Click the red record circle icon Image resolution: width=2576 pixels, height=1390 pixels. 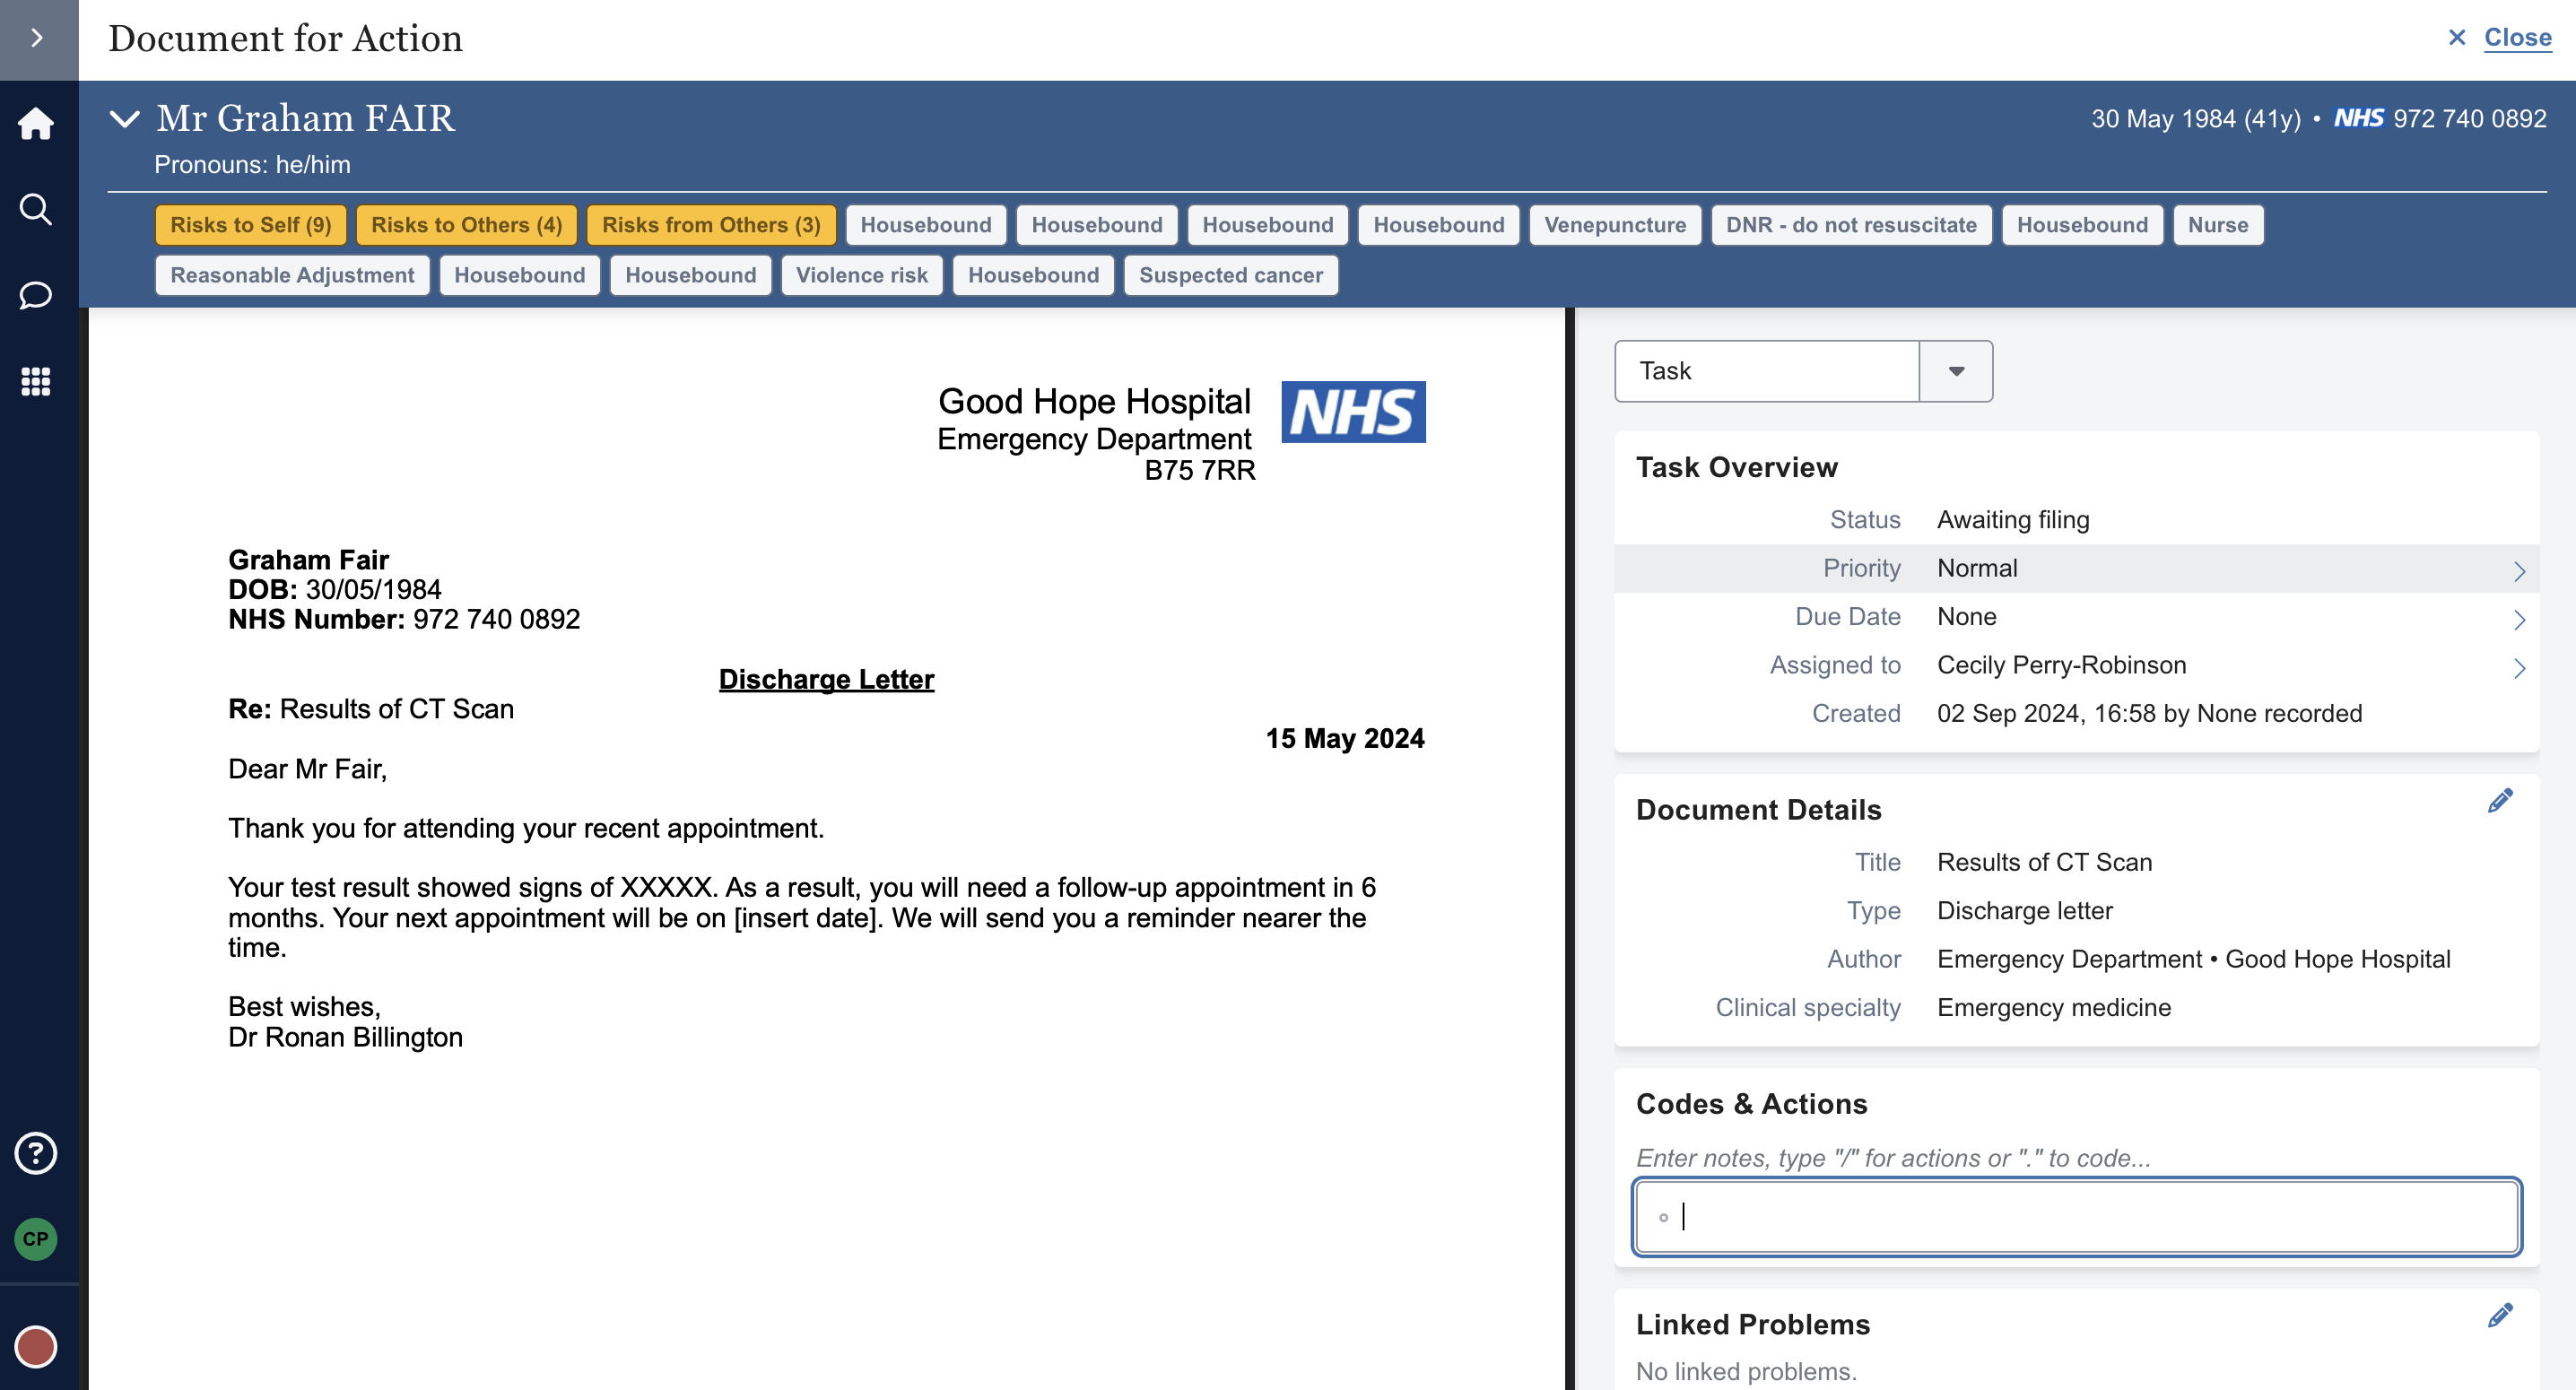click(x=36, y=1346)
